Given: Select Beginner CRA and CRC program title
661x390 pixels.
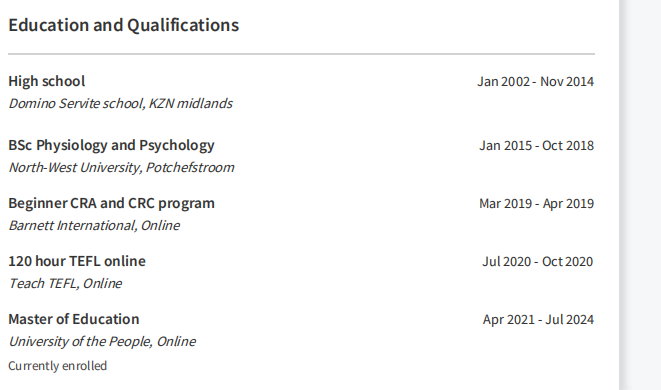Looking at the screenshot, I should (111, 203).
